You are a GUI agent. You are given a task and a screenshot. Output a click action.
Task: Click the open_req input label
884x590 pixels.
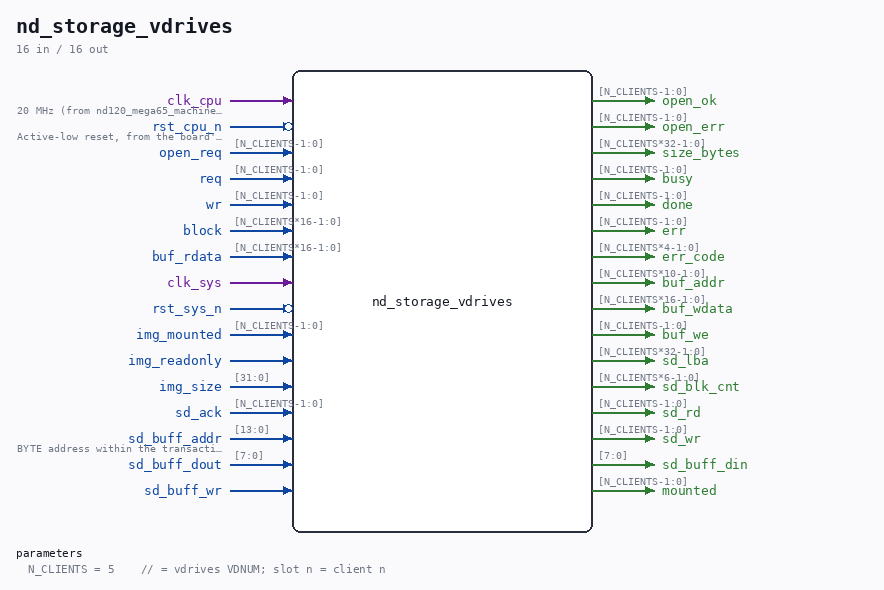191,152
